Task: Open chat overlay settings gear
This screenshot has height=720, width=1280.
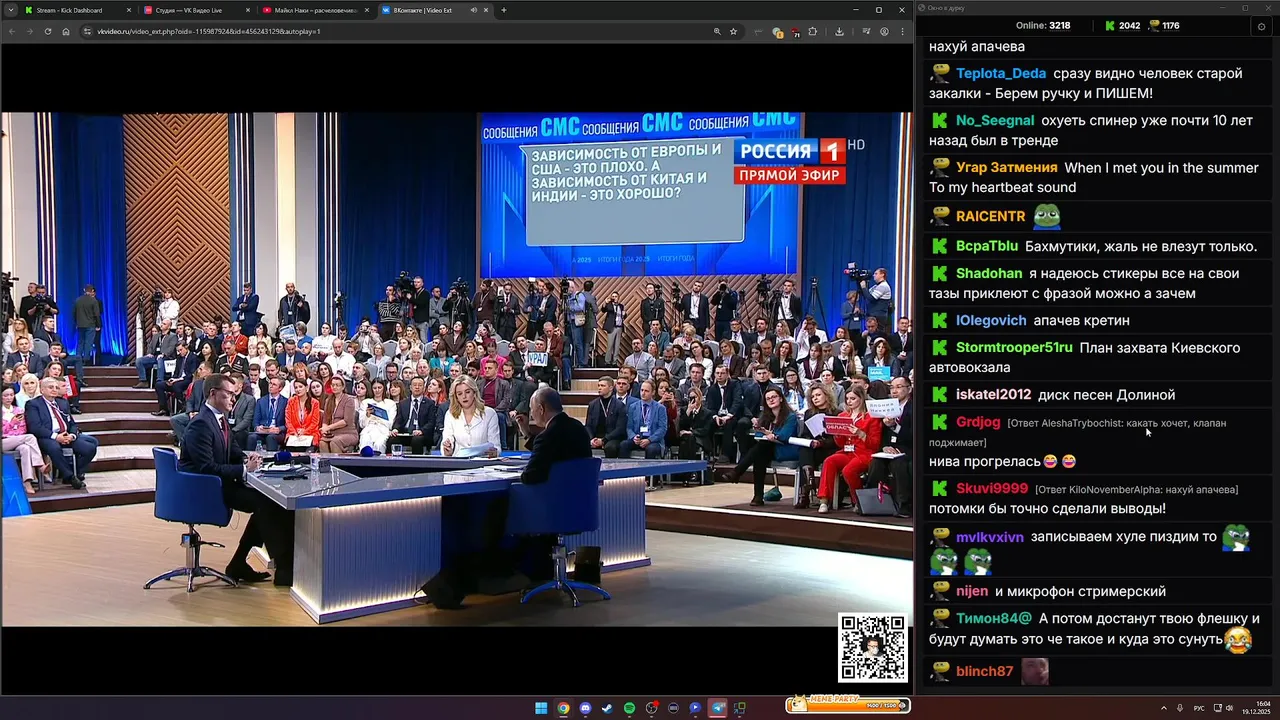Action: [x=1261, y=25]
